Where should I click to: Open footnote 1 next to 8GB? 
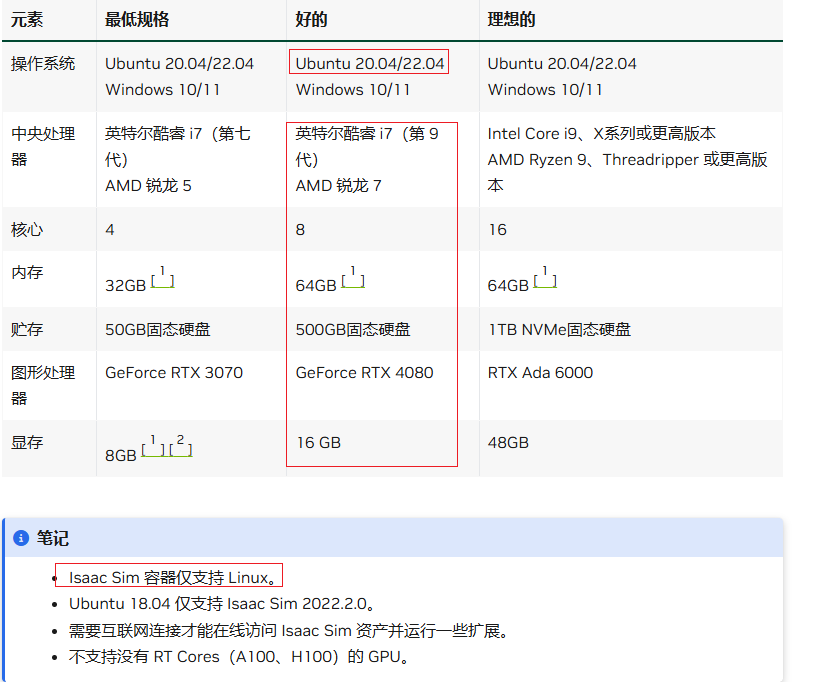coord(154,446)
